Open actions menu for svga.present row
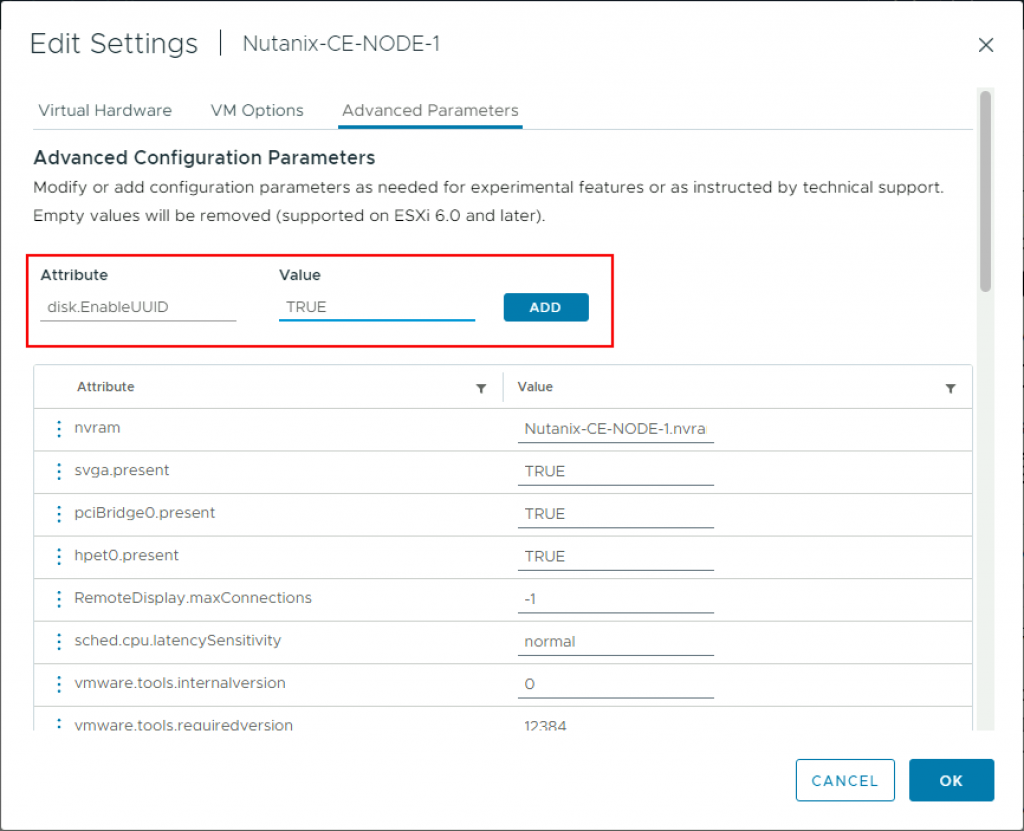 click(x=58, y=471)
